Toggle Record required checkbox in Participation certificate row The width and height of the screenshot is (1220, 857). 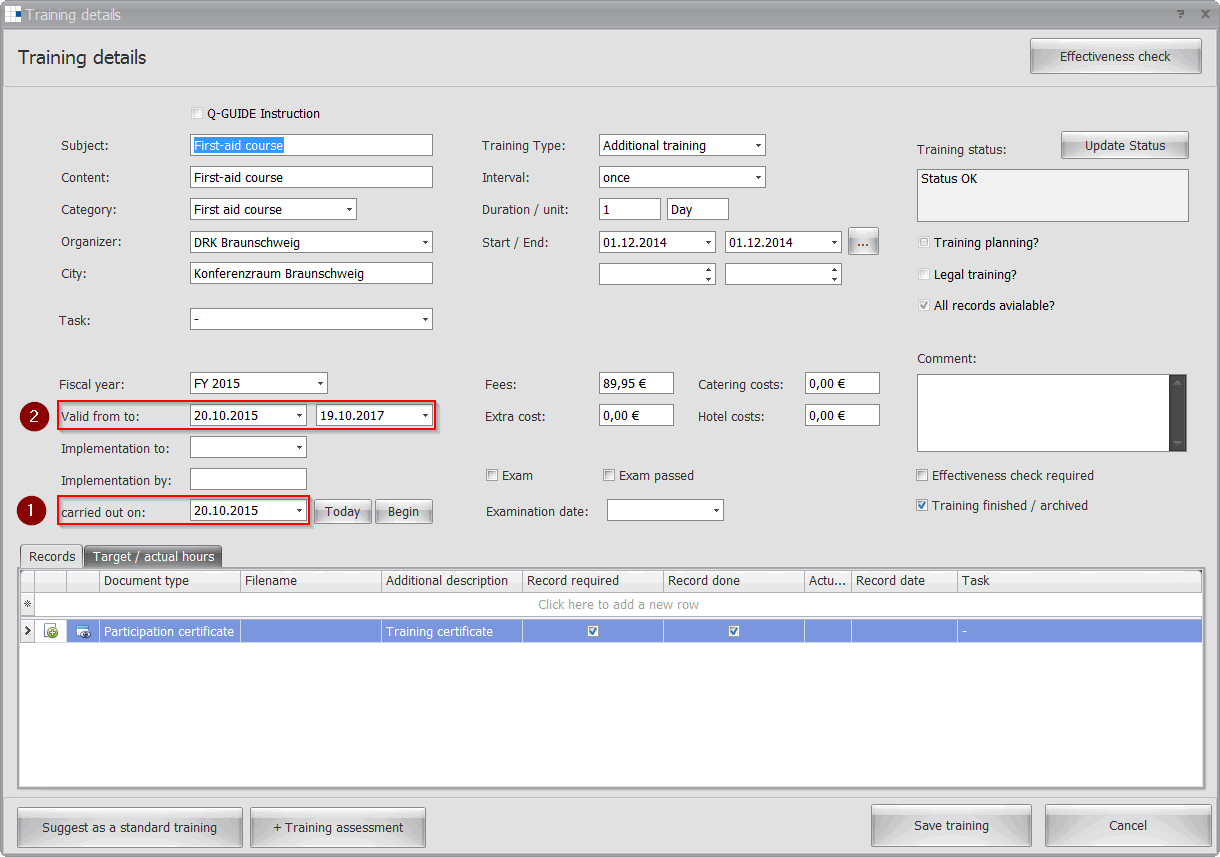[x=593, y=631]
